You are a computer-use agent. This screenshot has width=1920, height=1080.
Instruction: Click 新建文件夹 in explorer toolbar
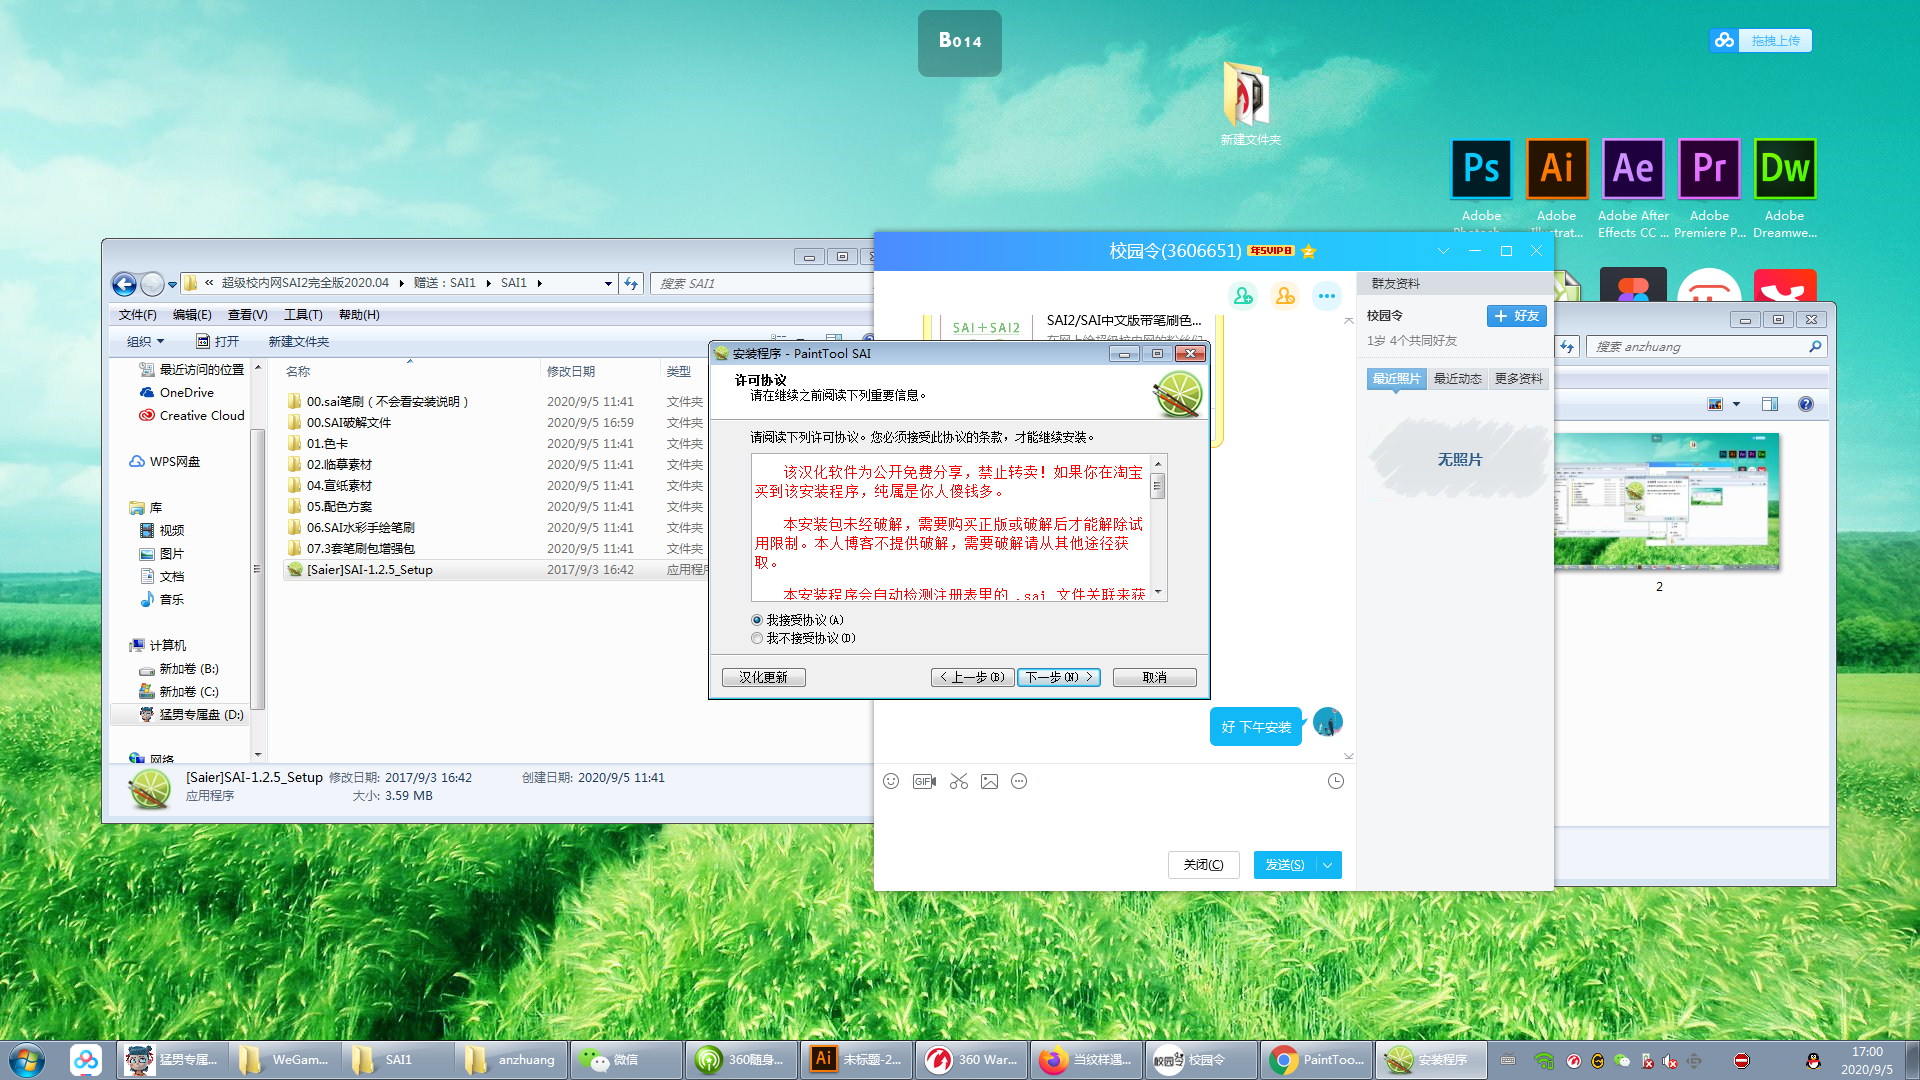[x=298, y=341]
